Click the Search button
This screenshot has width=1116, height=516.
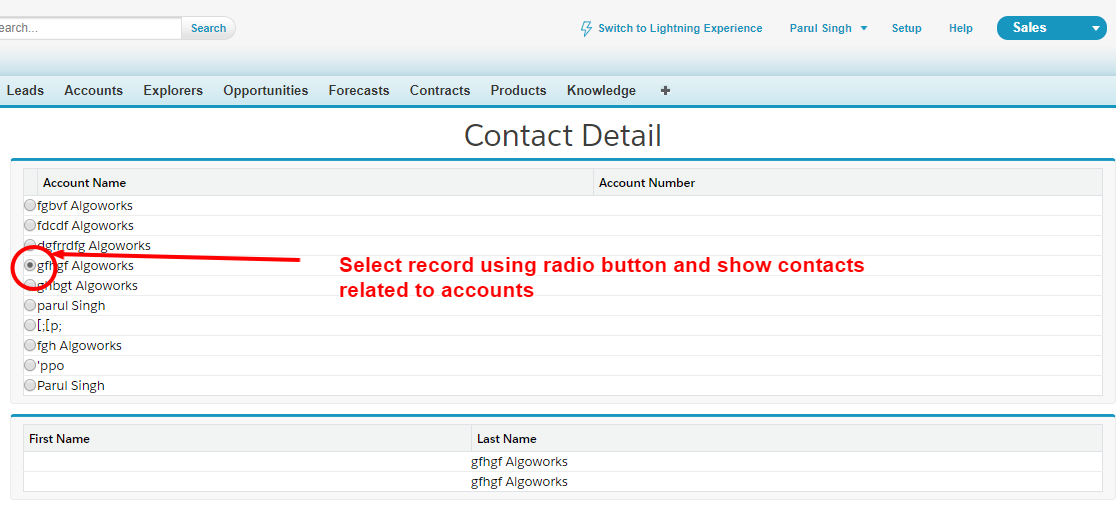click(x=208, y=28)
